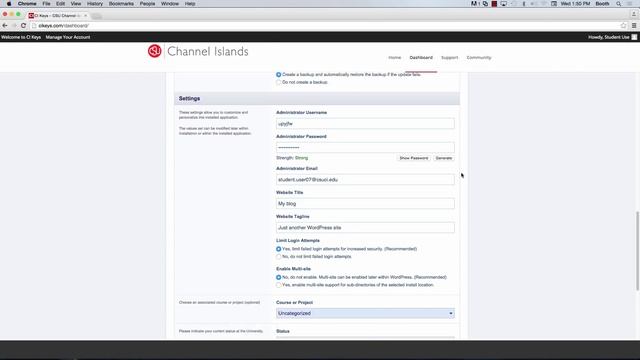Go to the Home nav link

click(394, 58)
